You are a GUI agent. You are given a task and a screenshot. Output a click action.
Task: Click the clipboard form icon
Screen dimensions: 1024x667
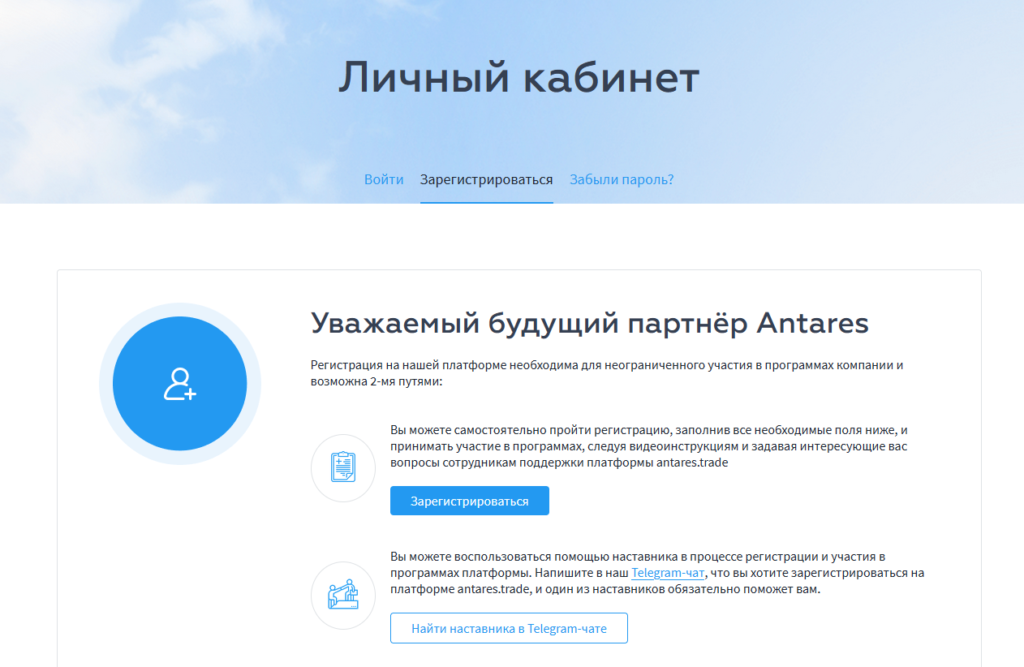(343, 468)
